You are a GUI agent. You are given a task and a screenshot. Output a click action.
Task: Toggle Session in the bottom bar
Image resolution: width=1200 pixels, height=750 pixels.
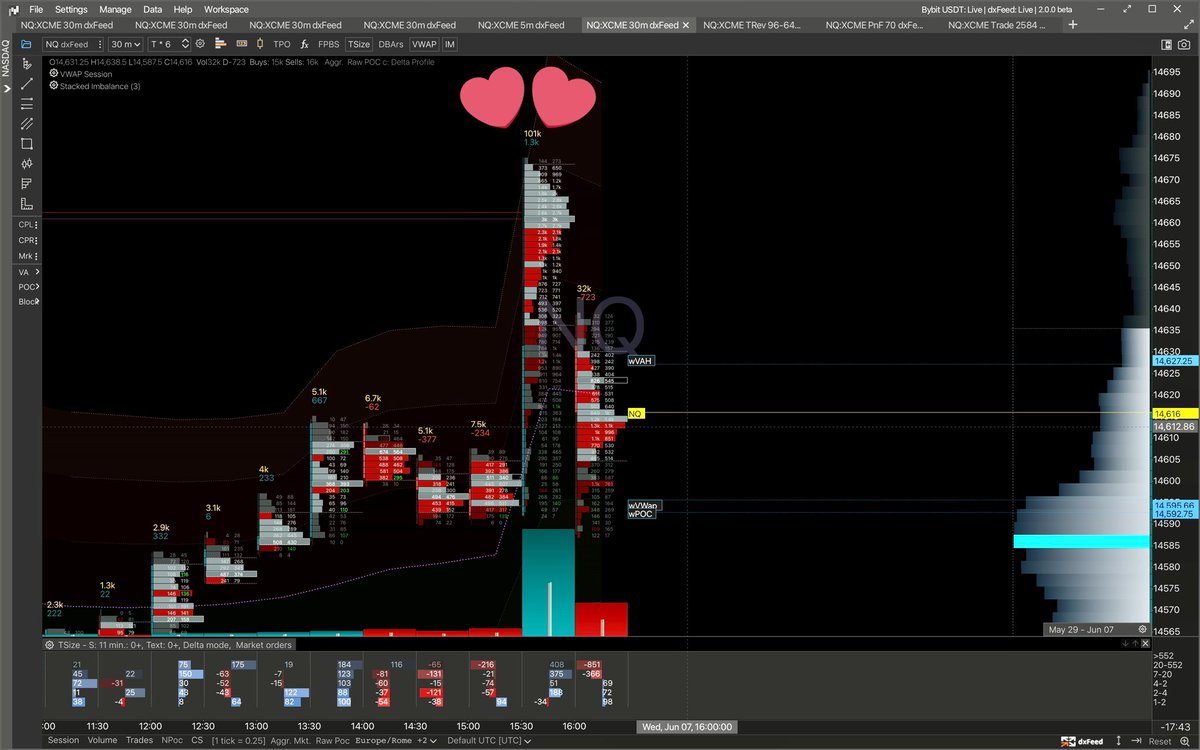click(63, 741)
